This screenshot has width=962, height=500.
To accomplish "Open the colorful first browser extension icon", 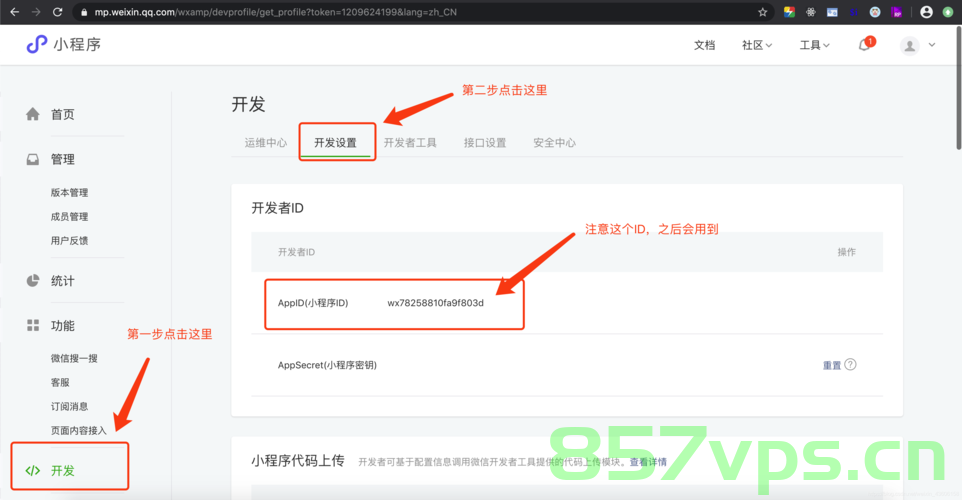I will click(x=790, y=12).
